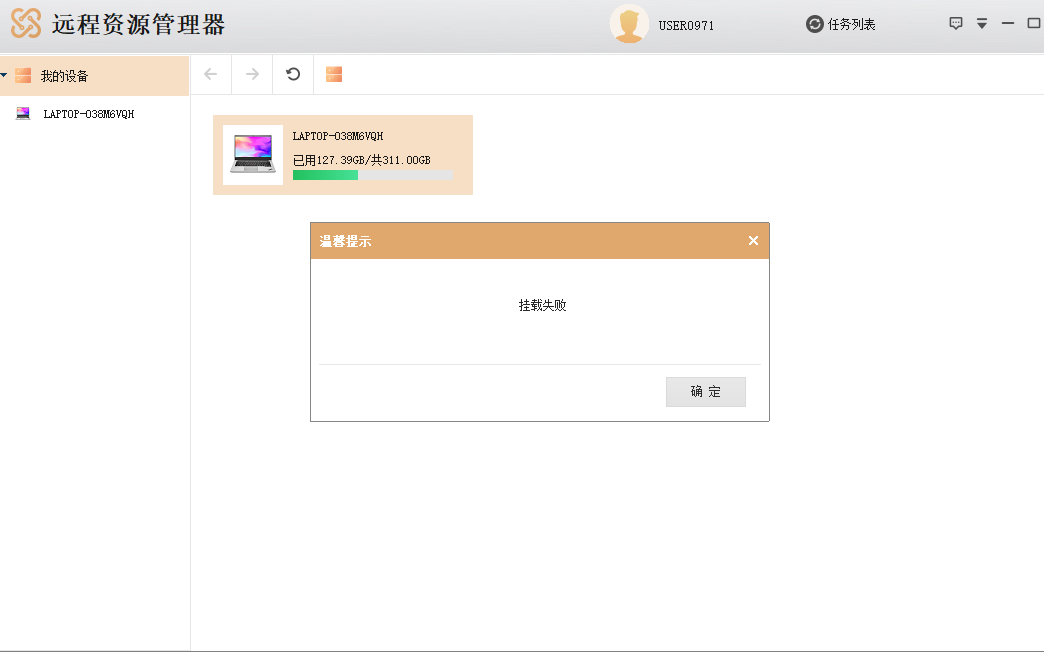Click the orange device view toolbar icon
This screenshot has width=1044, height=671.
click(x=334, y=74)
